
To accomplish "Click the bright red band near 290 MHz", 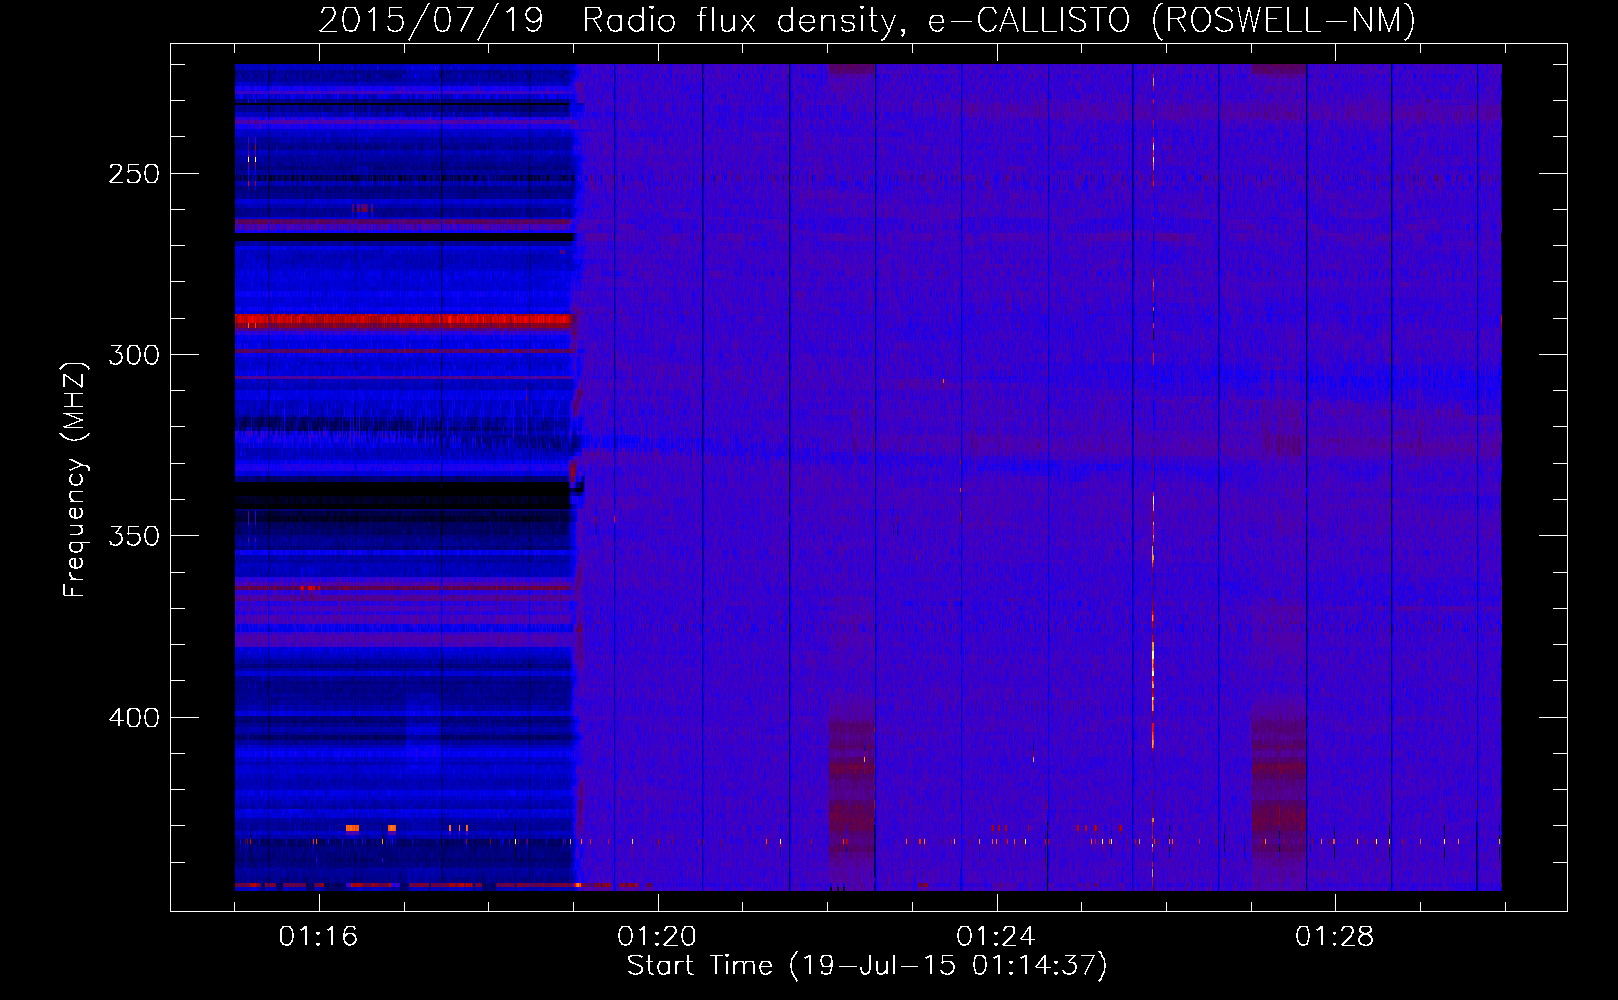I will (402, 321).
